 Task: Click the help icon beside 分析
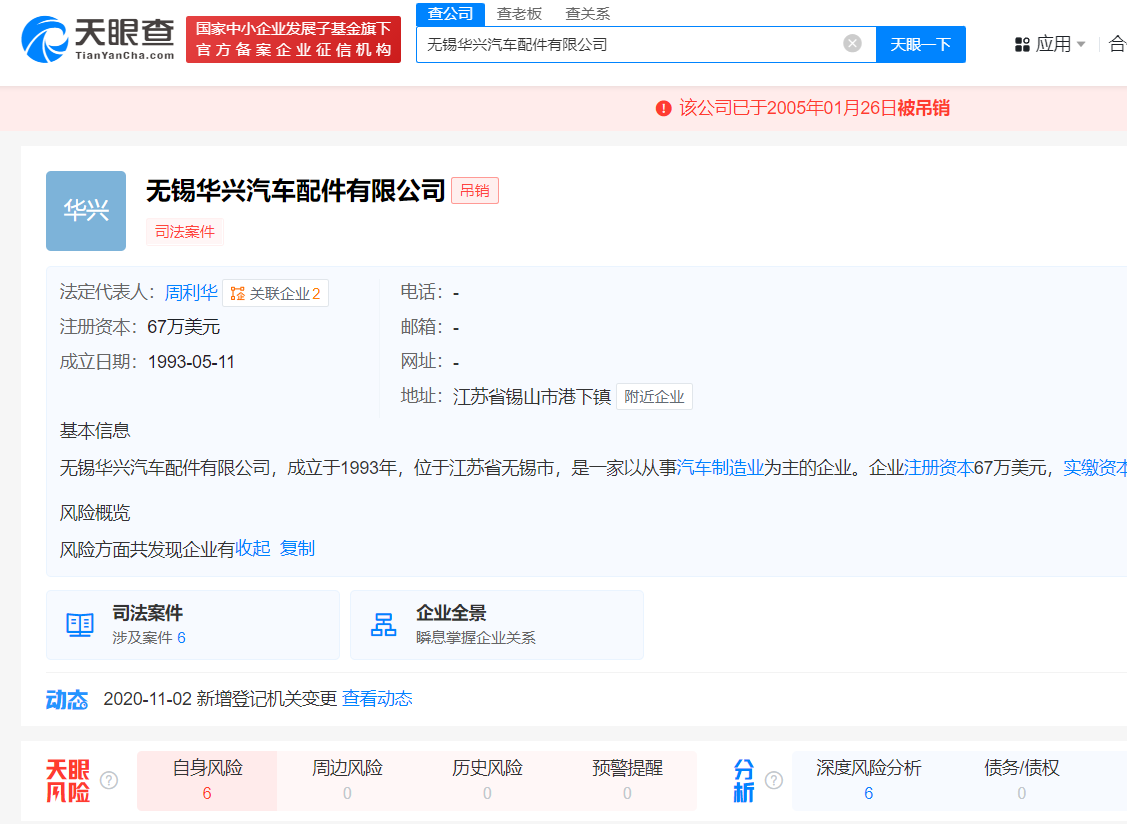tap(774, 780)
